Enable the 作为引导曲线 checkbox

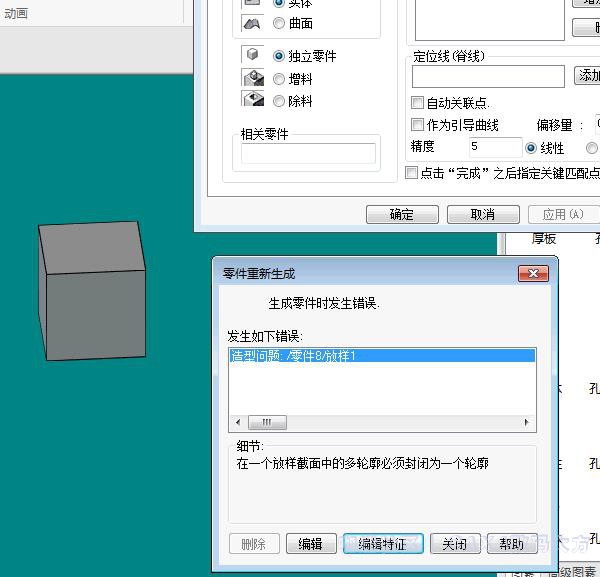point(417,124)
